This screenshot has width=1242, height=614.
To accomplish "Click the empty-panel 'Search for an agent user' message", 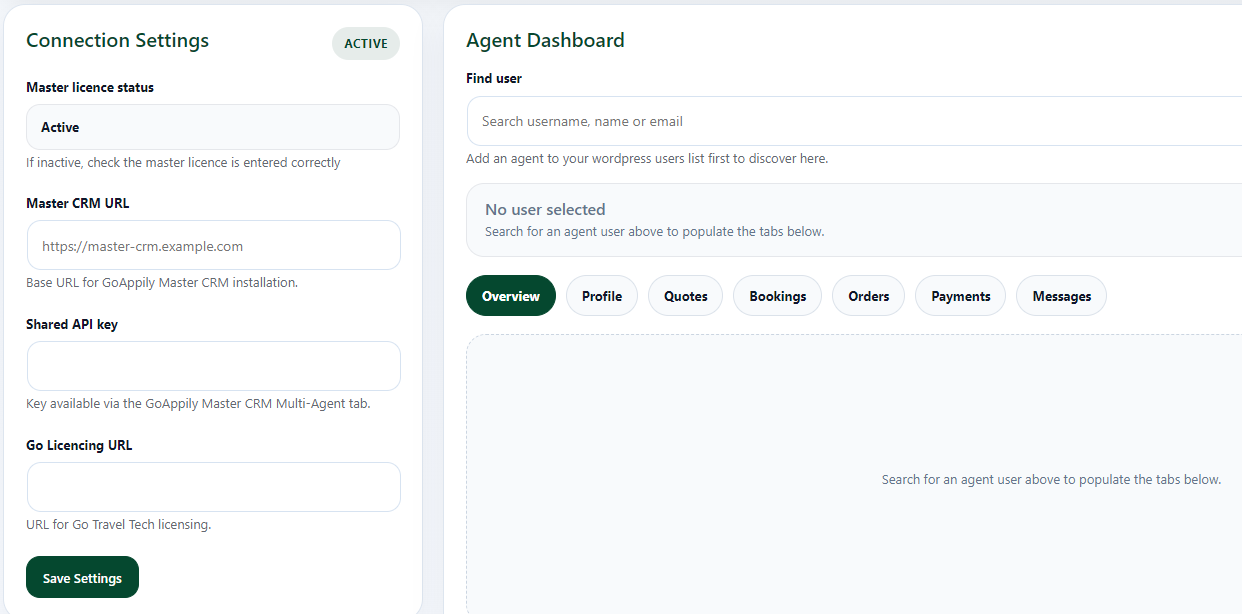I will pyautogui.click(x=1051, y=480).
